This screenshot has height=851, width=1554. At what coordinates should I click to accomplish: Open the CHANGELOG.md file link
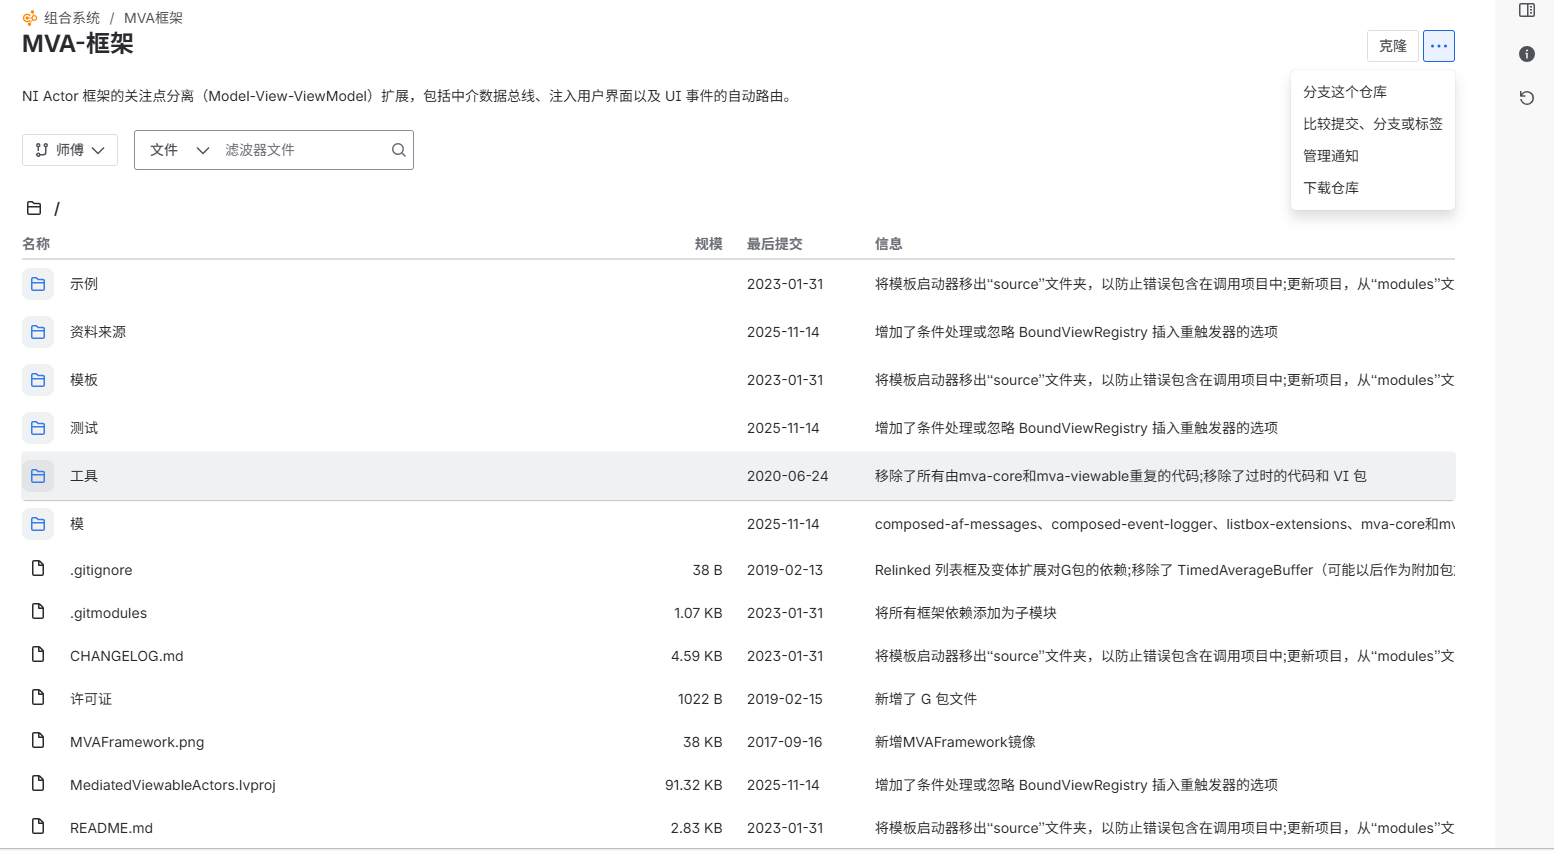pos(126,656)
